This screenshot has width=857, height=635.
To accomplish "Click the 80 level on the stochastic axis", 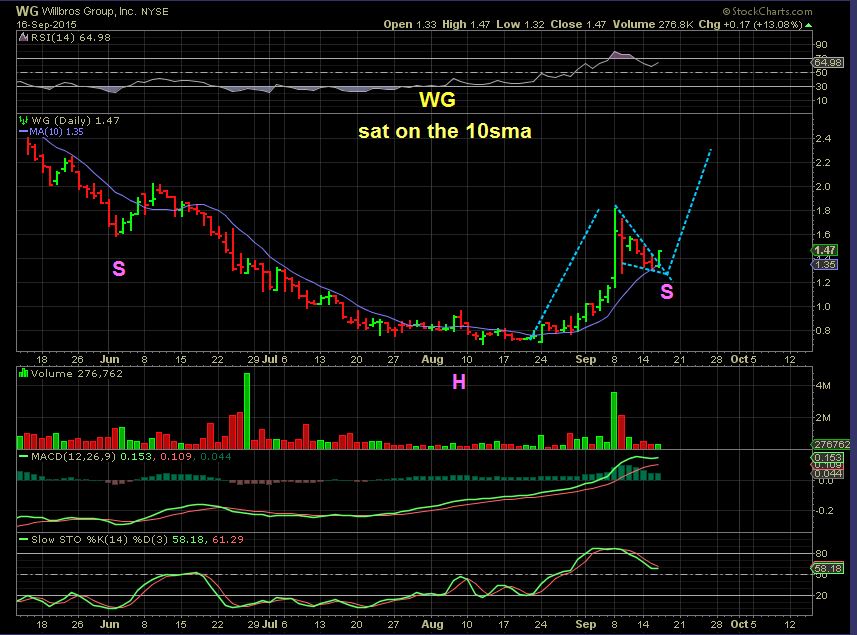I will pyautogui.click(x=821, y=554).
